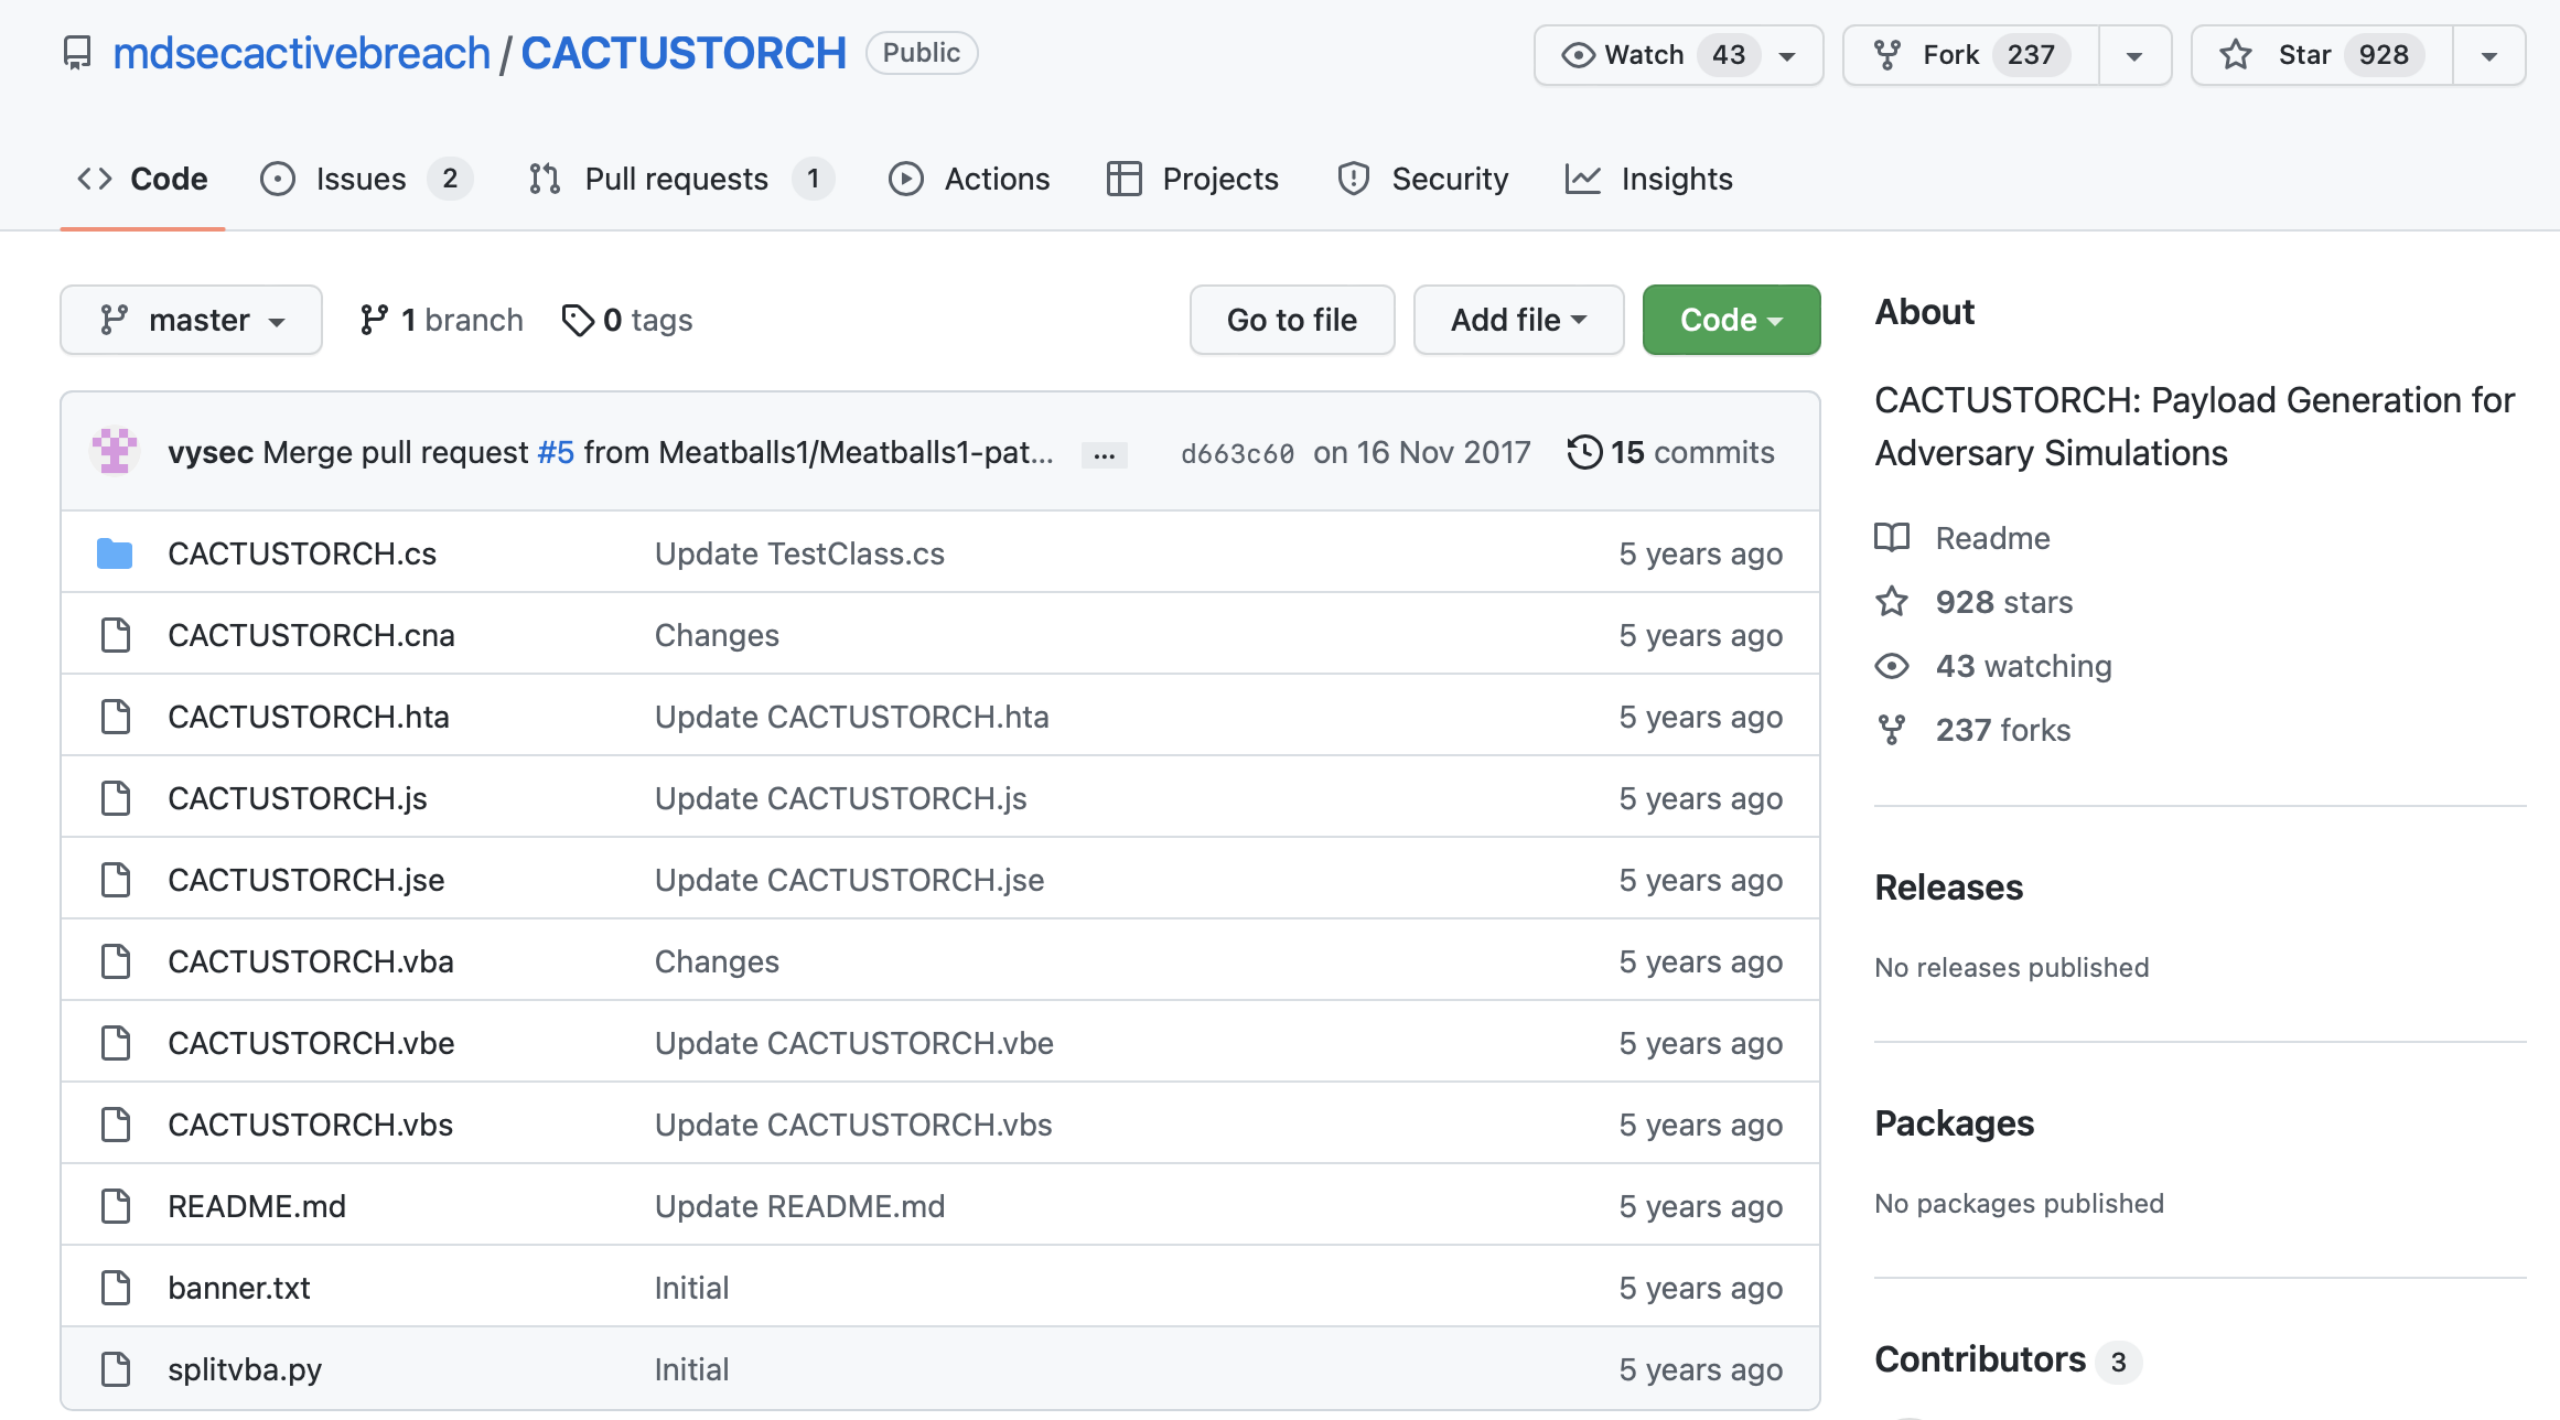Image resolution: width=2560 pixels, height=1420 pixels.
Task: Open pull request #5 link in commit message
Action: coord(556,452)
